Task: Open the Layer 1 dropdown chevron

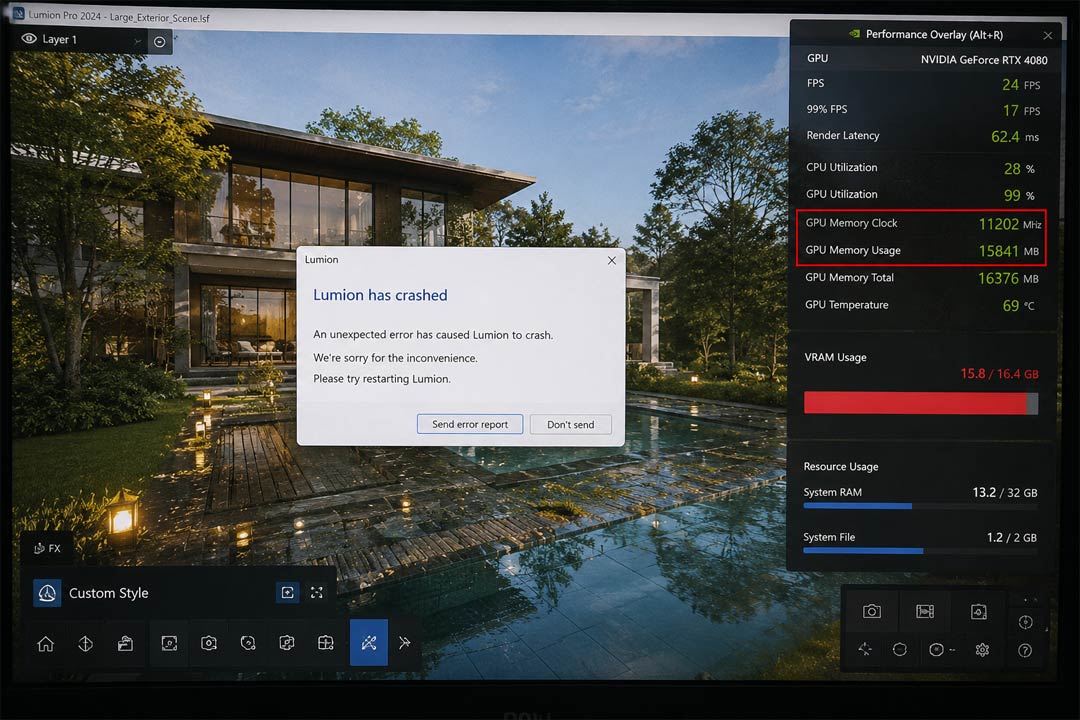Action: point(138,41)
